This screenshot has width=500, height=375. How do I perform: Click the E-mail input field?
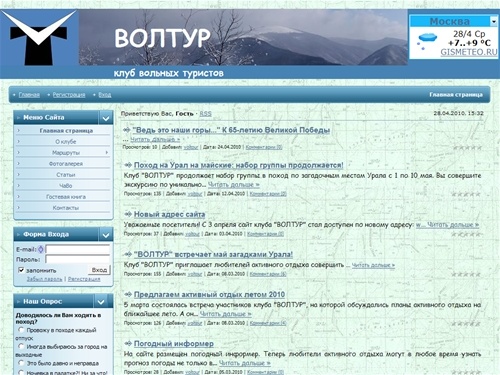[78, 249]
